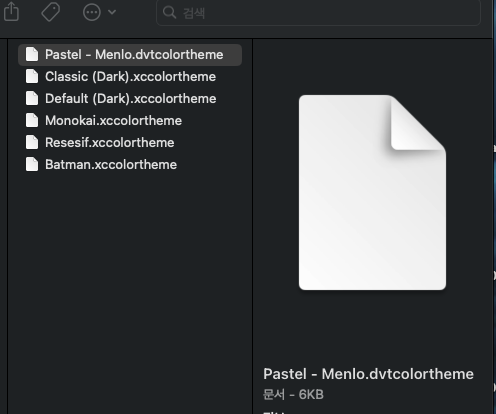This screenshot has width=496, height=414.
Task: Select the Pastel - Menlo.dvtcolortheme file
Action: point(130,55)
